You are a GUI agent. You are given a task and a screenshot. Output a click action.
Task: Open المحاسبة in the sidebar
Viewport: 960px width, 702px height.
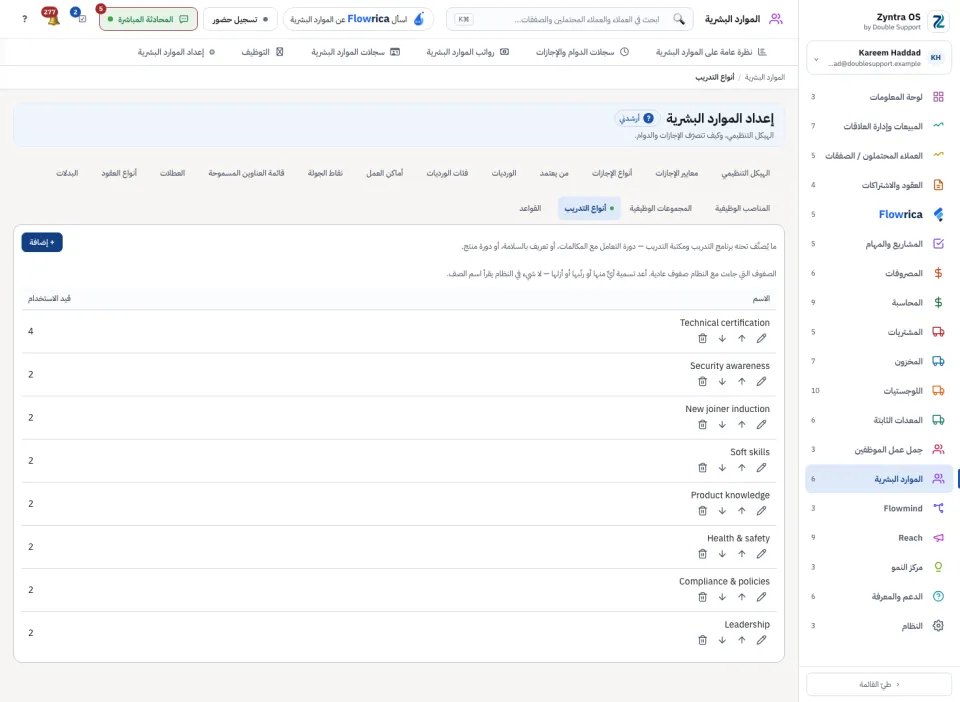878,302
